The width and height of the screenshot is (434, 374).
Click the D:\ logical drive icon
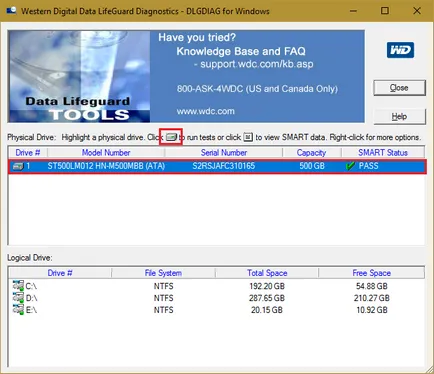(x=18, y=298)
